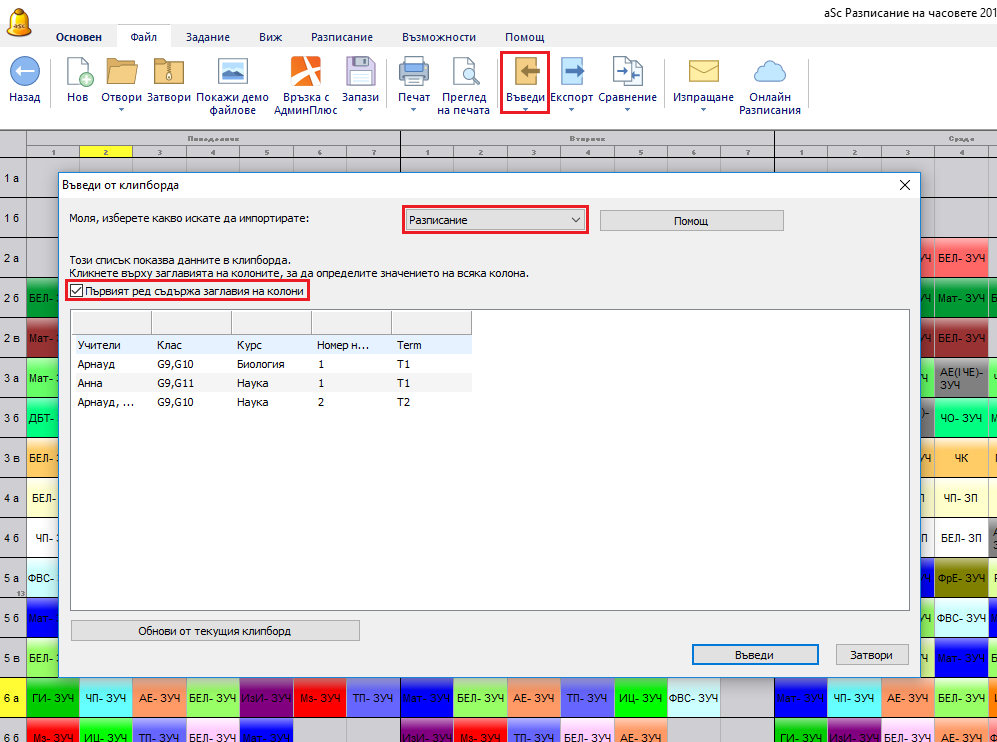Save using the Запази floppy disk icon
This screenshot has height=742, width=997.
(360, 72)
